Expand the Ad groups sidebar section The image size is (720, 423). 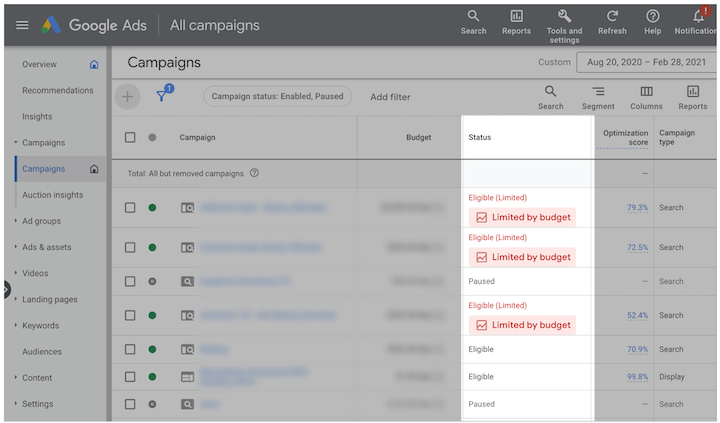[42, 221]
